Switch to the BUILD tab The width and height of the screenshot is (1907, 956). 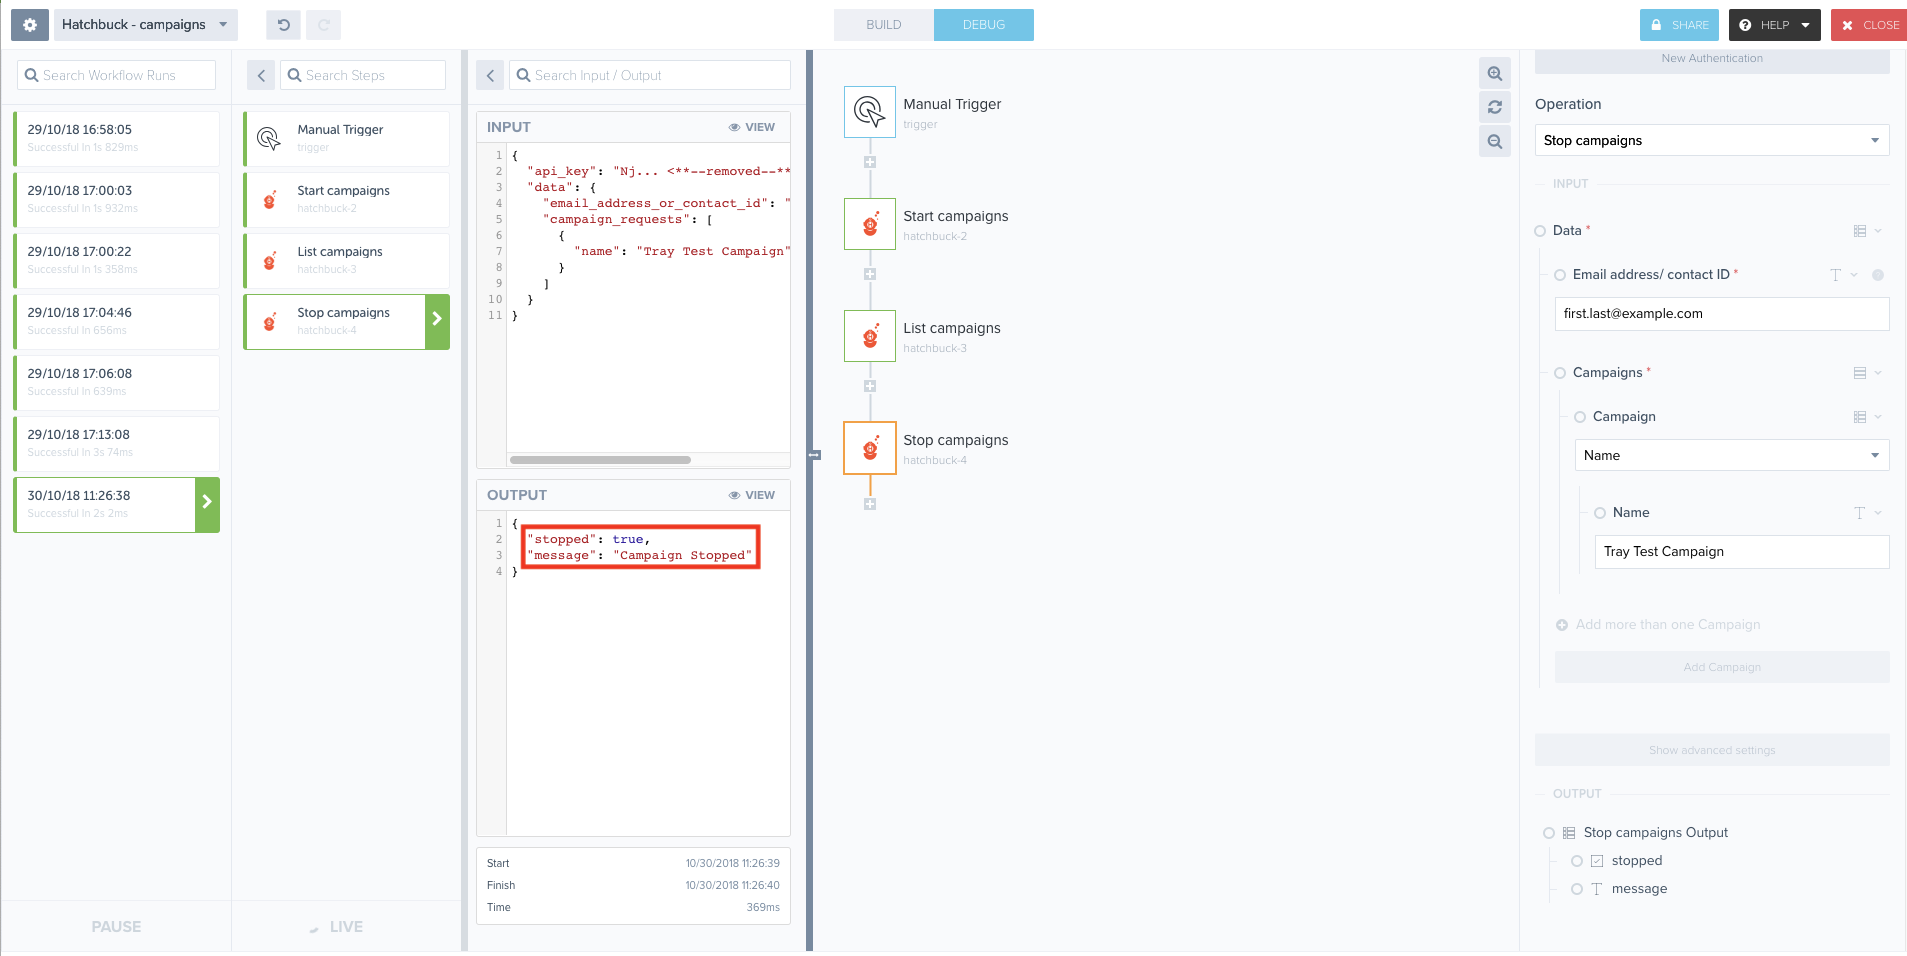pyautogui.click(x=884, y=25)
